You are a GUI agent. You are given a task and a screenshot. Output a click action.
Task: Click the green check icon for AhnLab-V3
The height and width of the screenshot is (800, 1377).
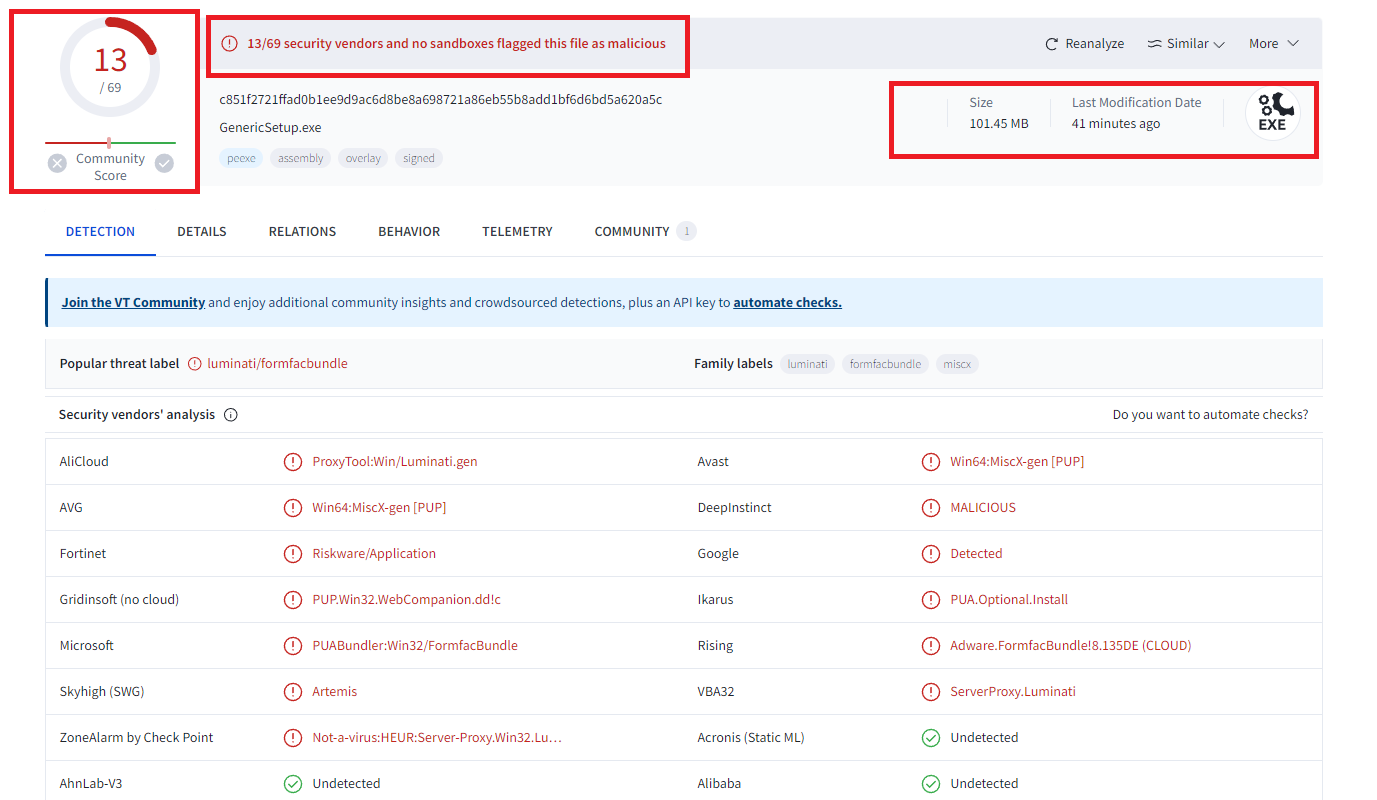click(293, 784)
